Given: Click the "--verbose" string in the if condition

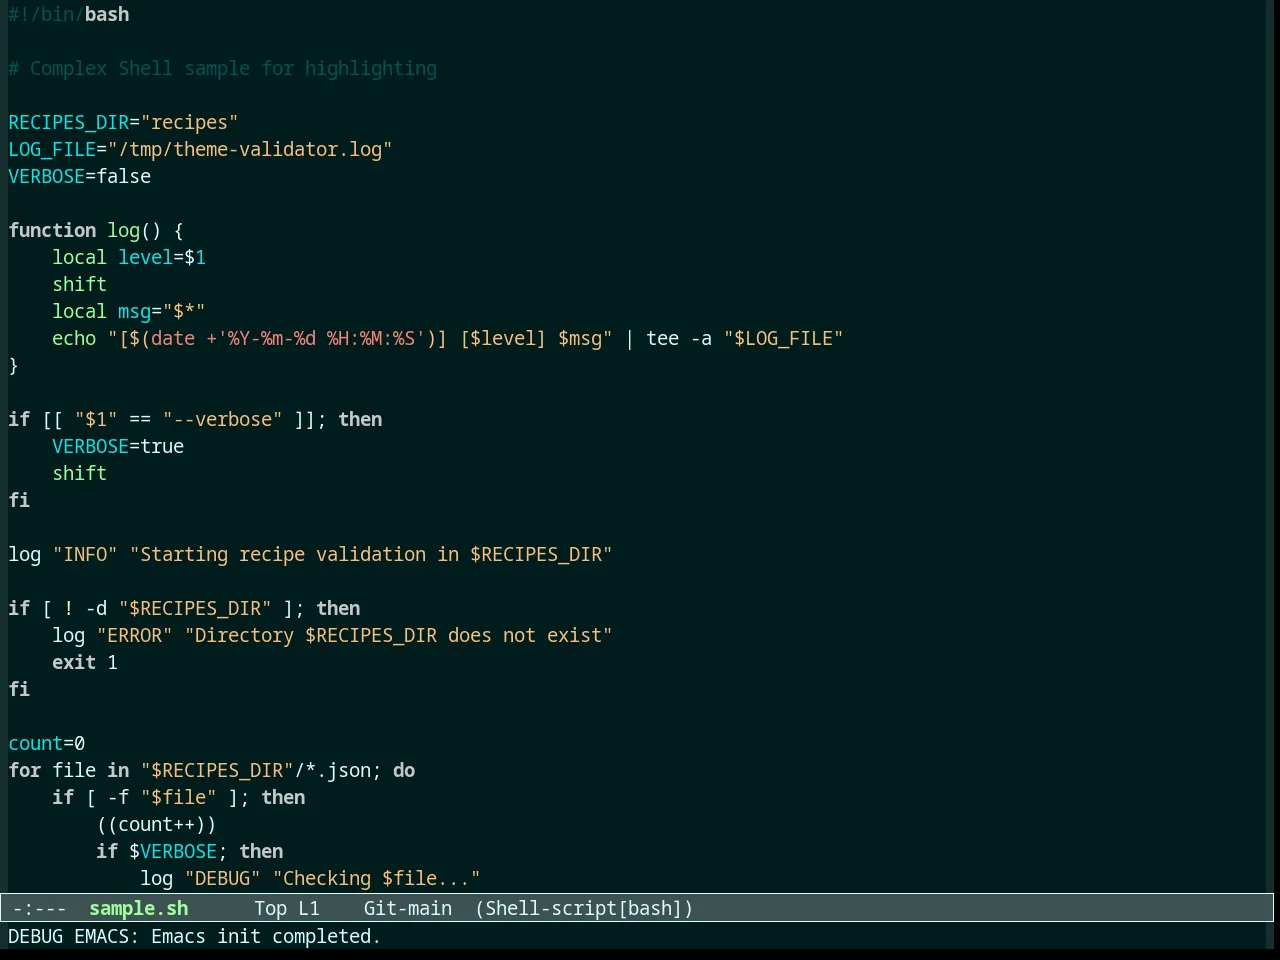Looking at the screenshot, I should [223, 419].
